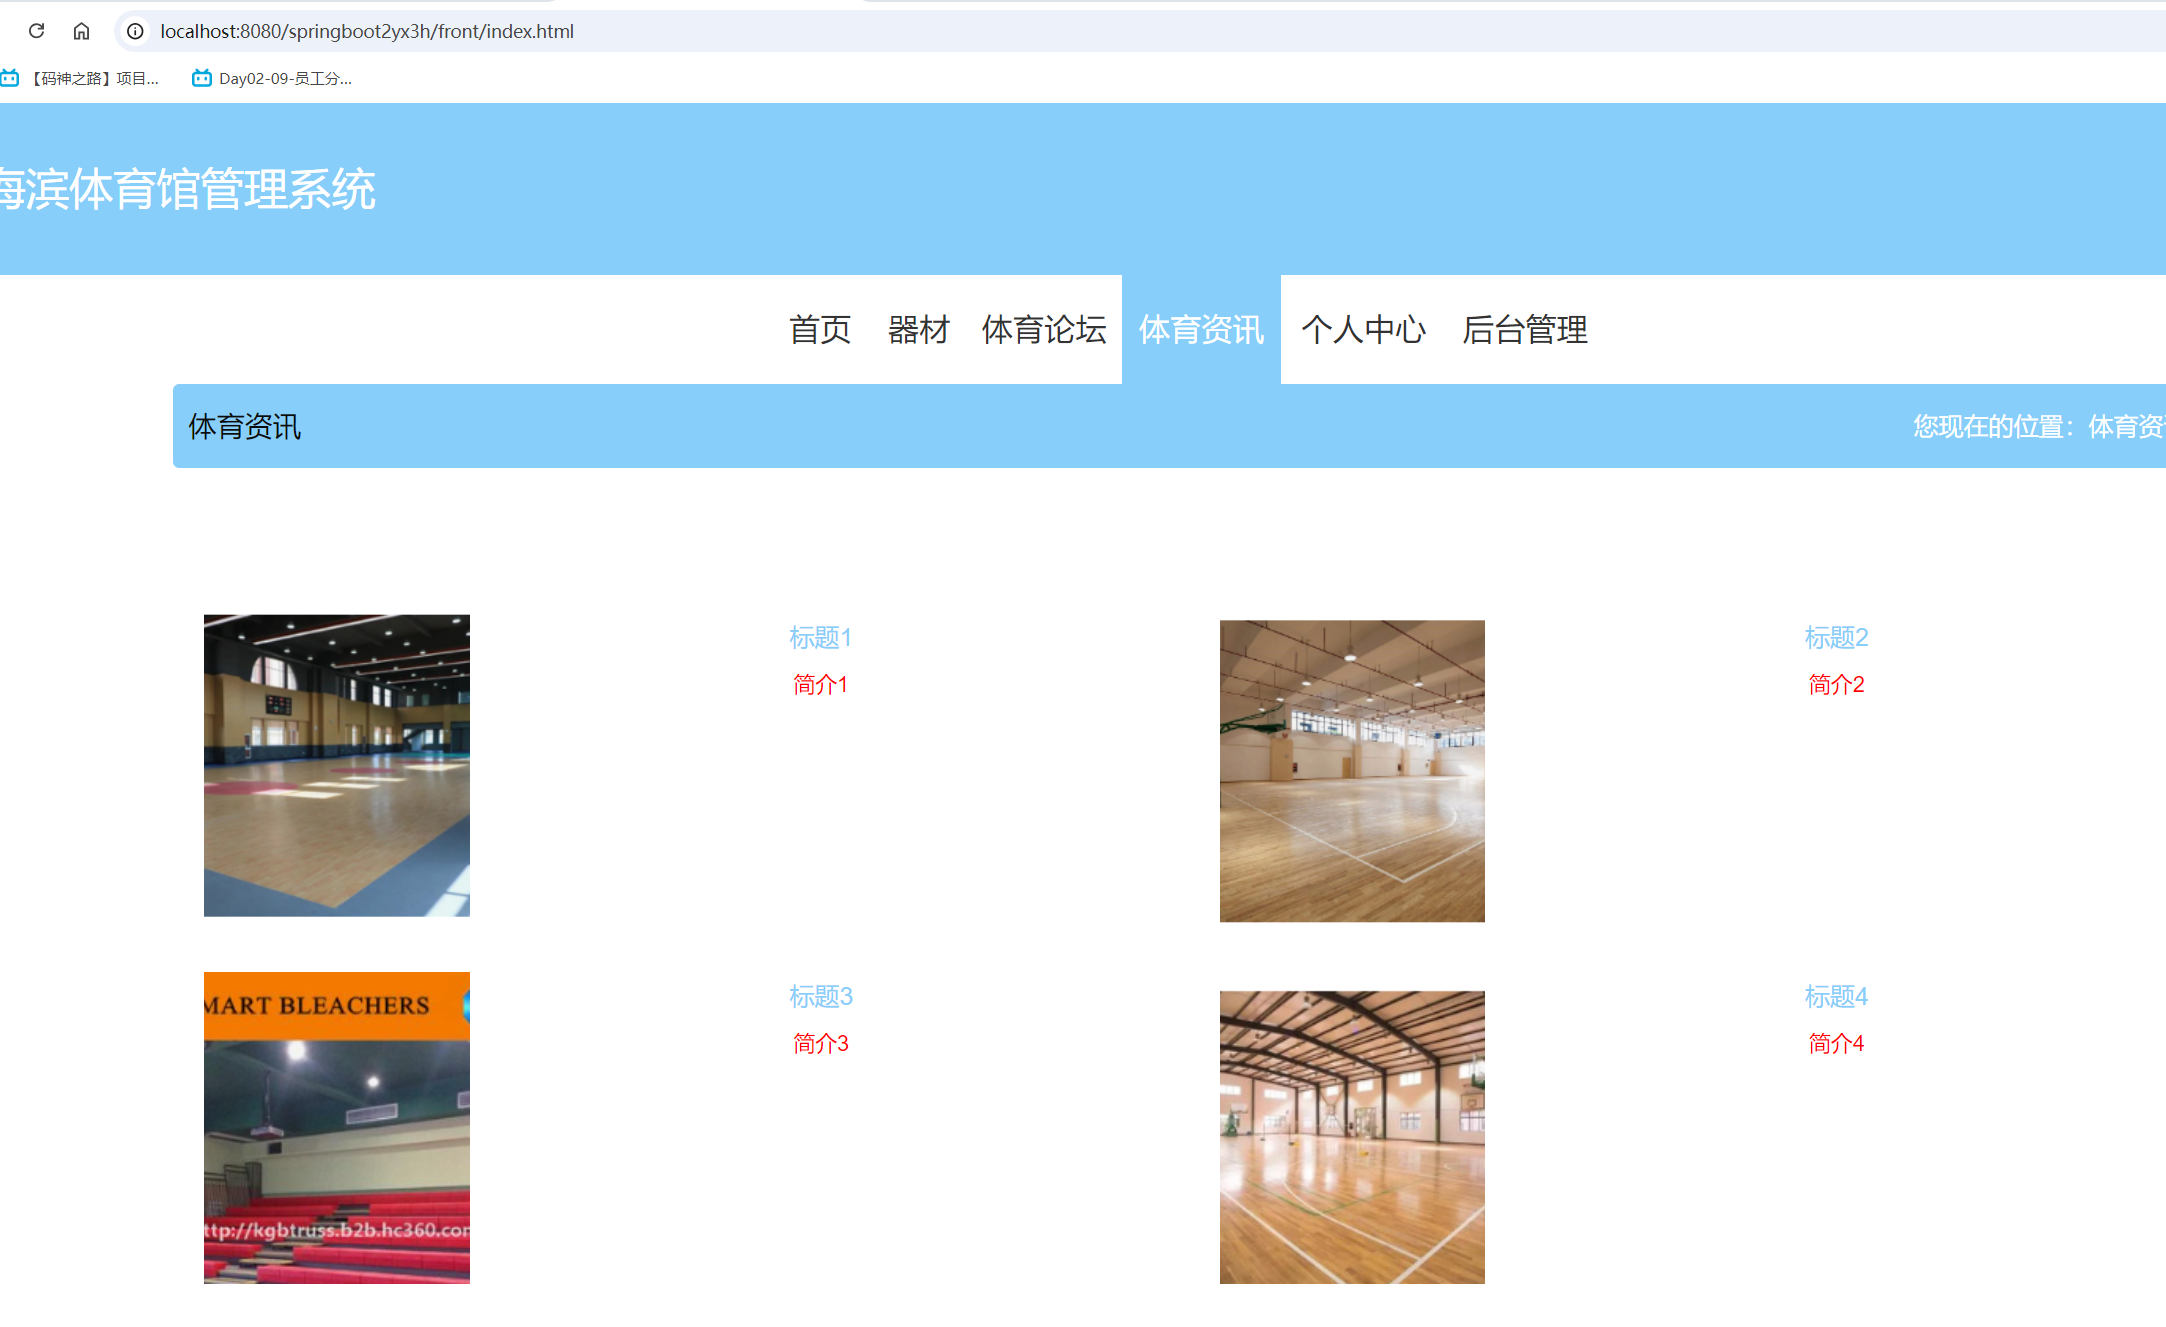Open the 标题1 article link
Image resolution: width=2166 pixels, height=1327 pixels.
[x=820, y=637]
